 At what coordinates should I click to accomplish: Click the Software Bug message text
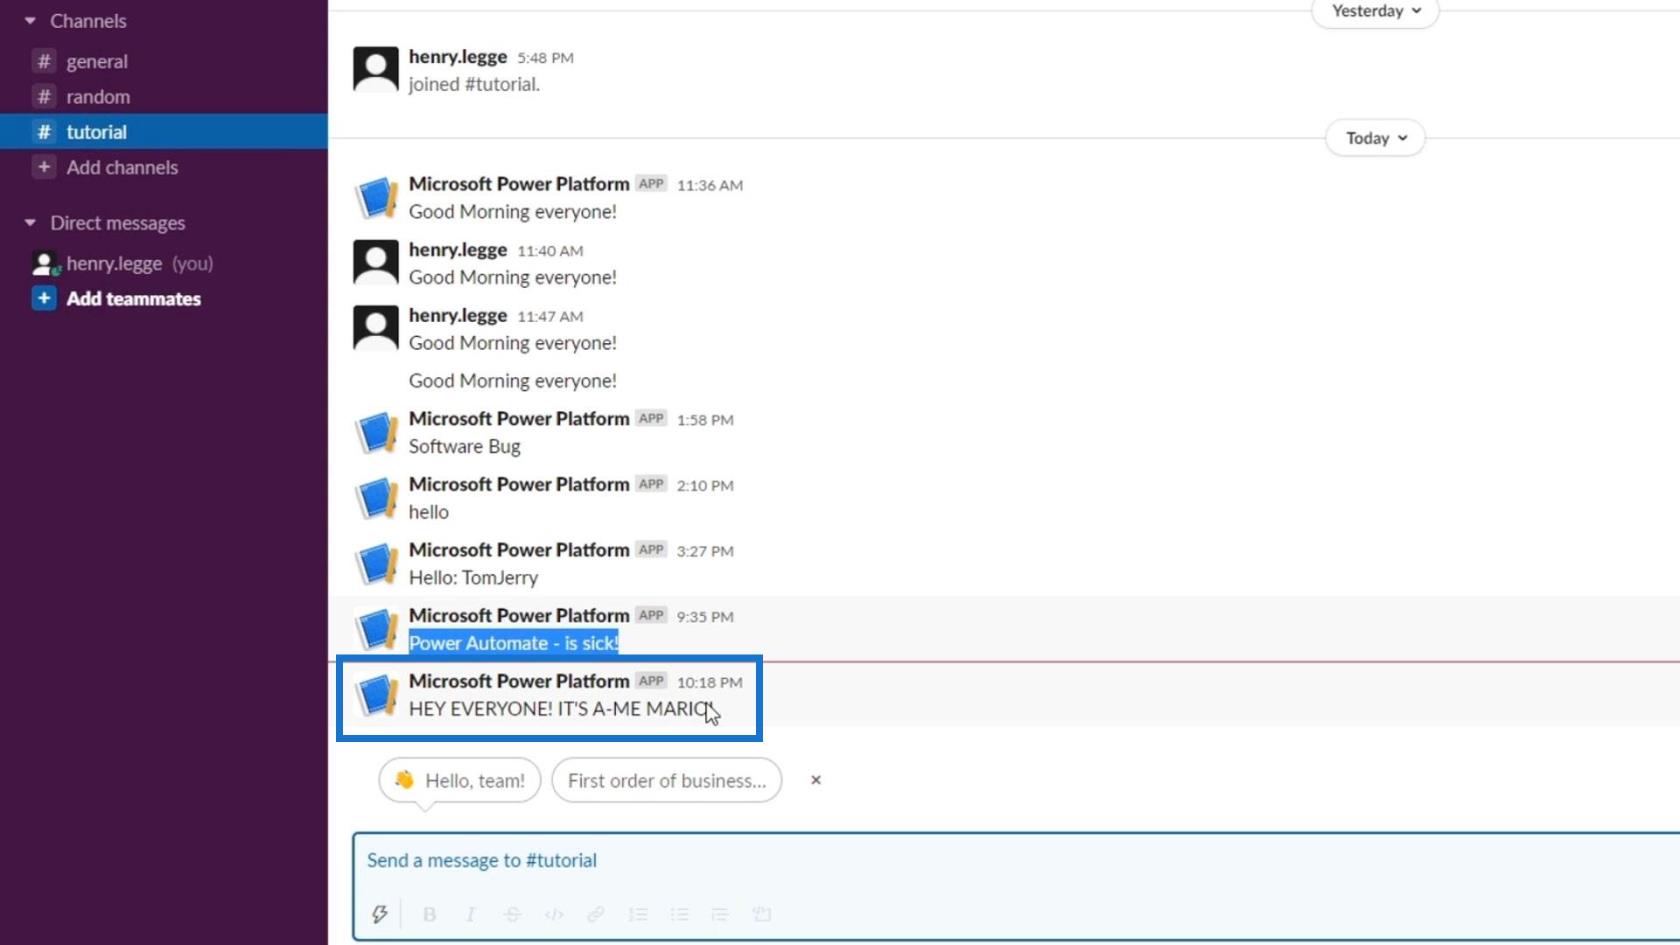click(465, 447)
